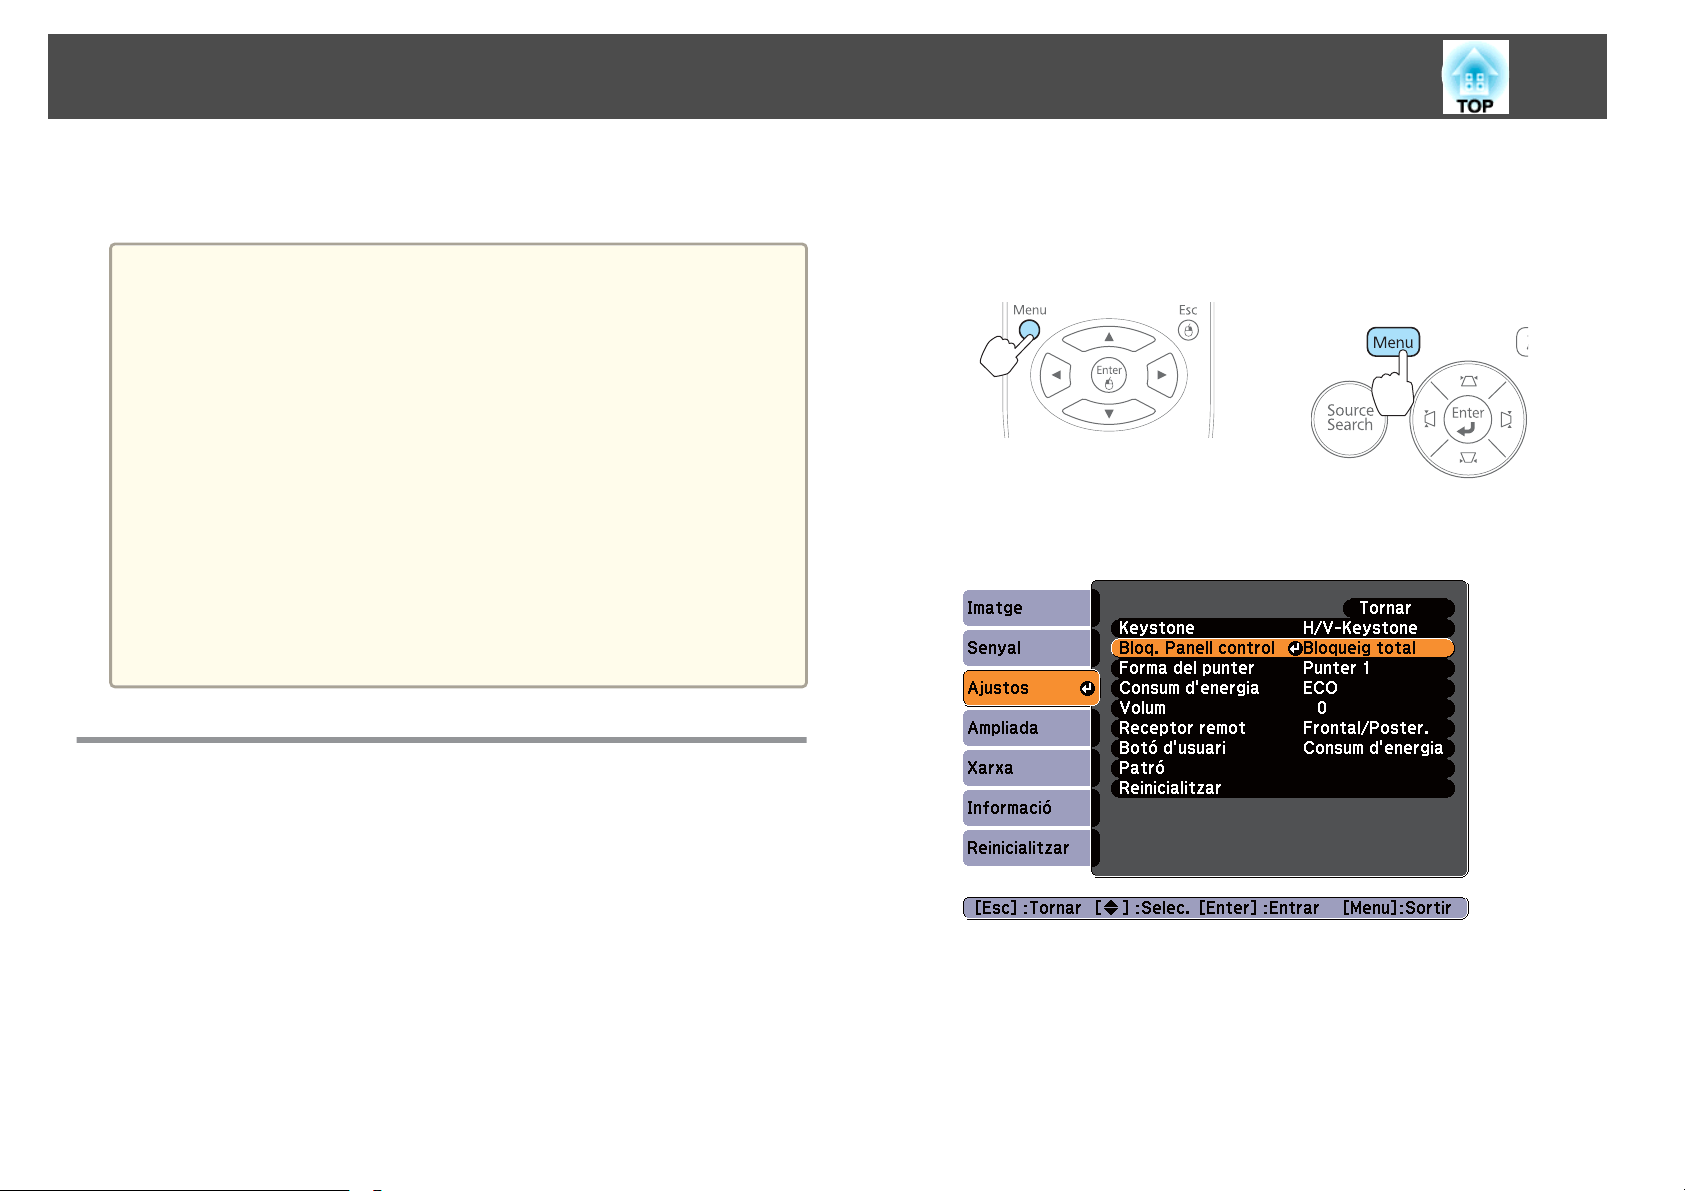Screen dimensions: 1685x1191
Task: Select the Bloq. Panell control row
Action: pyautogui.click(x=1282, y=648)
